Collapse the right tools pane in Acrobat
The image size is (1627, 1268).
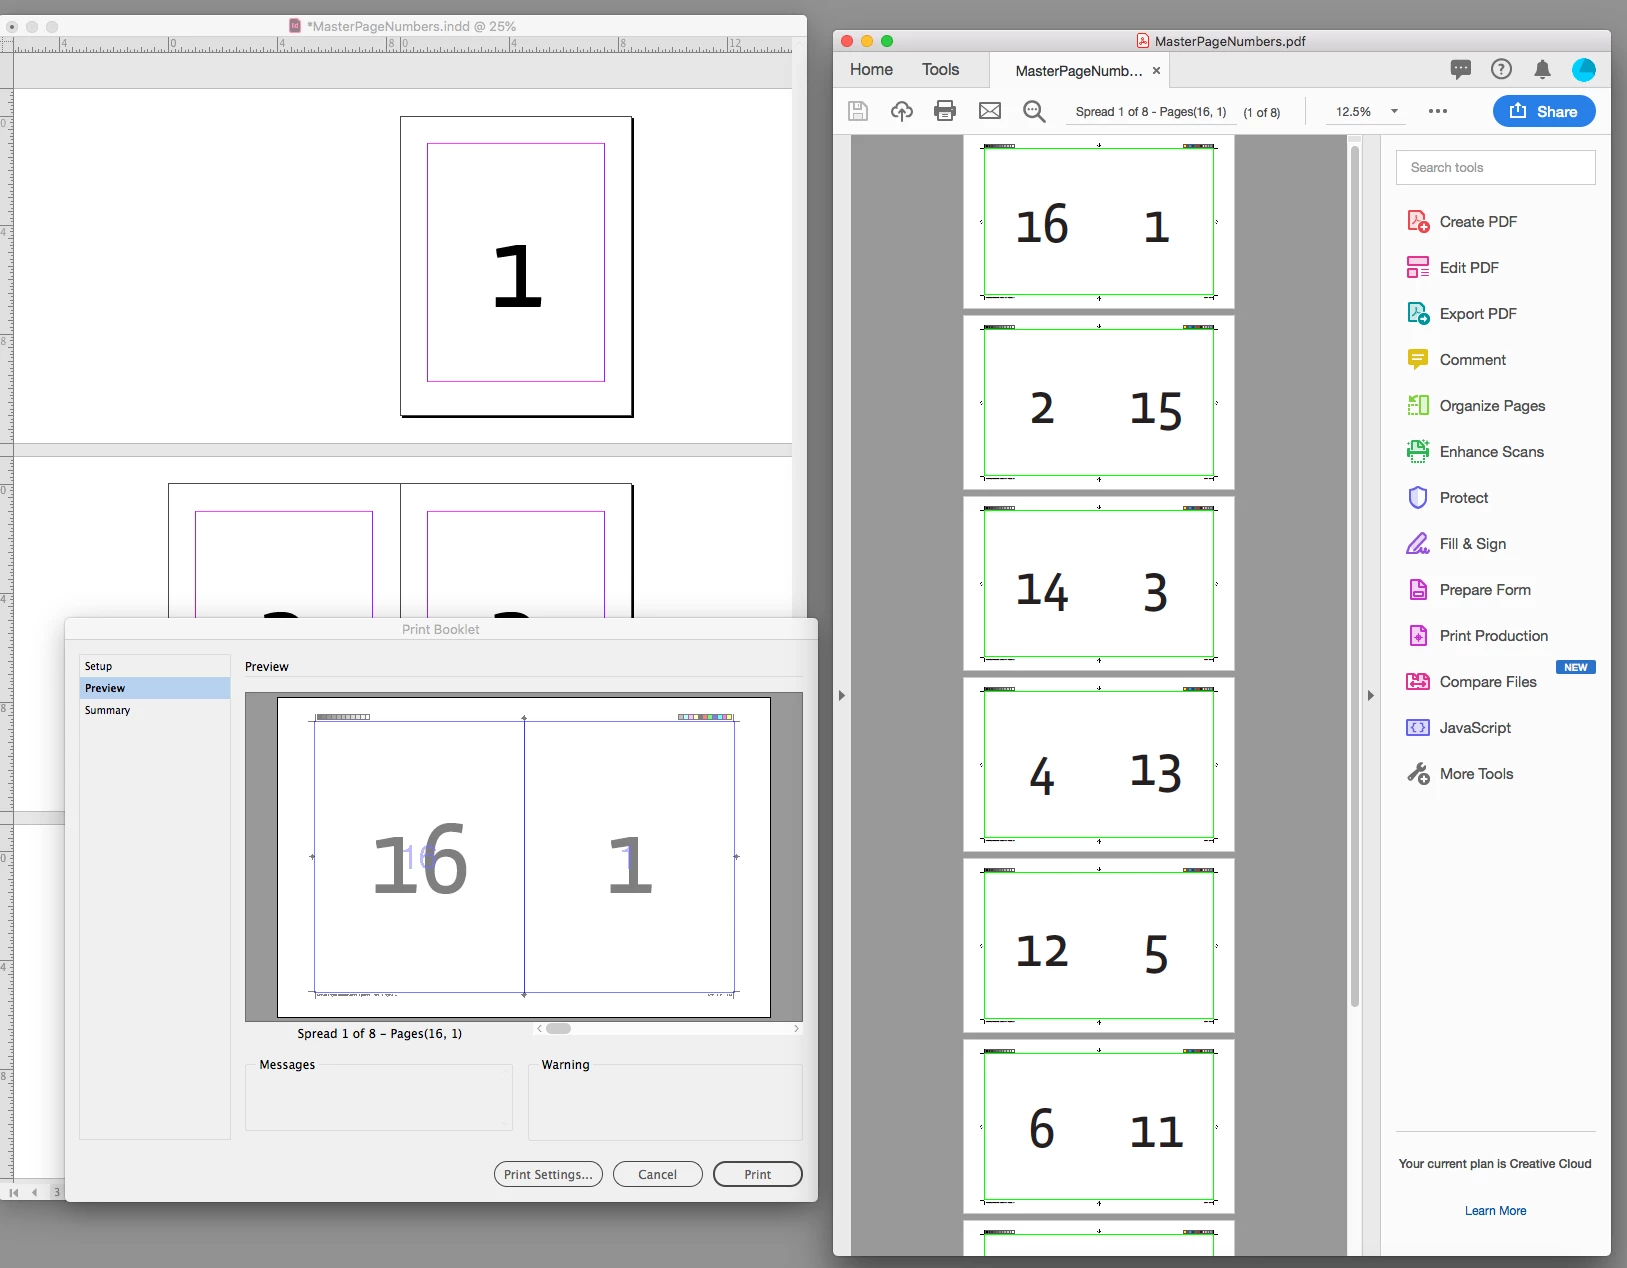pyautogui.click(x=1371, y=695)
